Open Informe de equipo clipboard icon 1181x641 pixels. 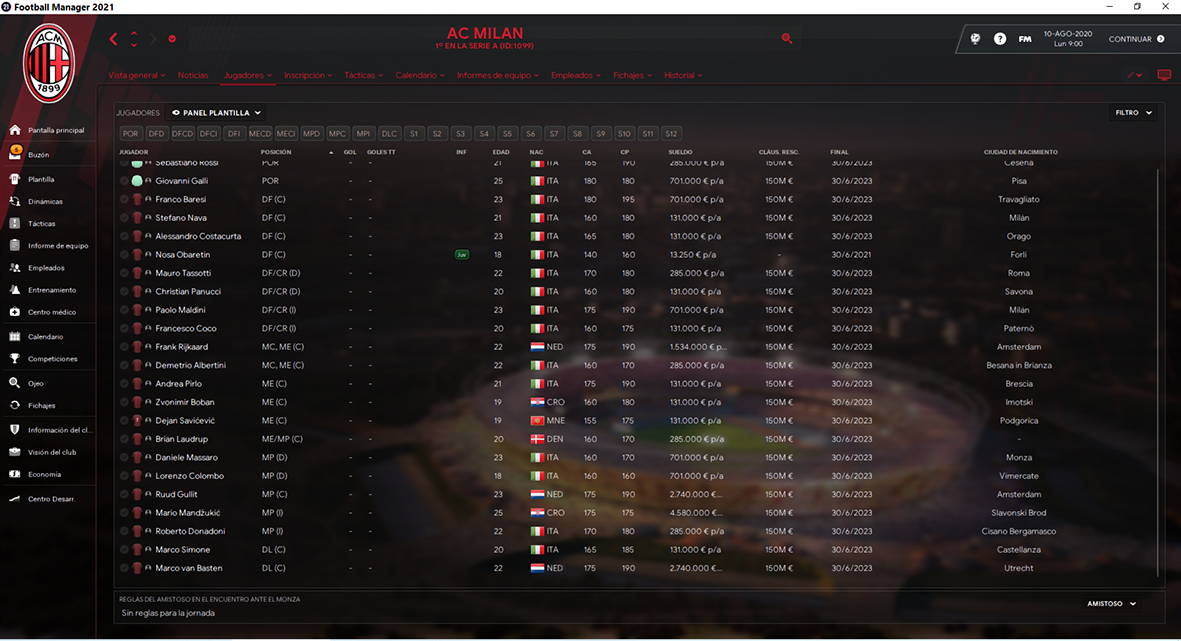15,246
